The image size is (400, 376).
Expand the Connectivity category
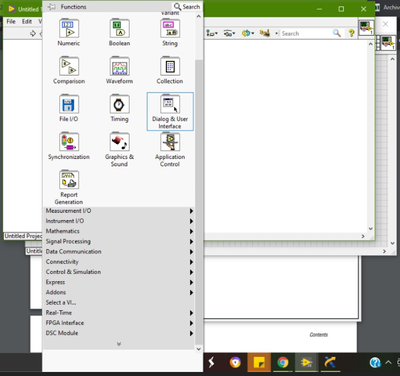click(119, 262)
